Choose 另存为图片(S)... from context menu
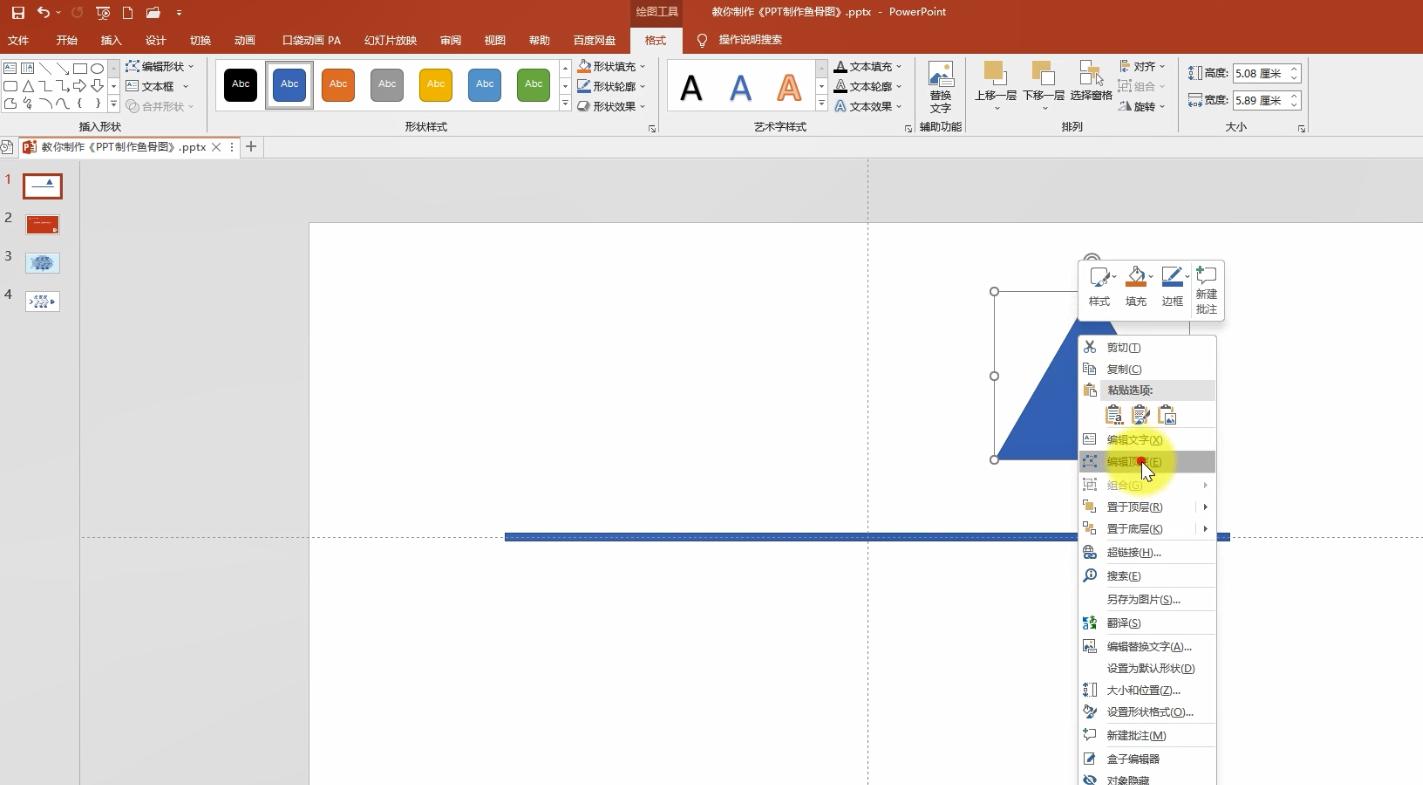 tap(1147, 599)
